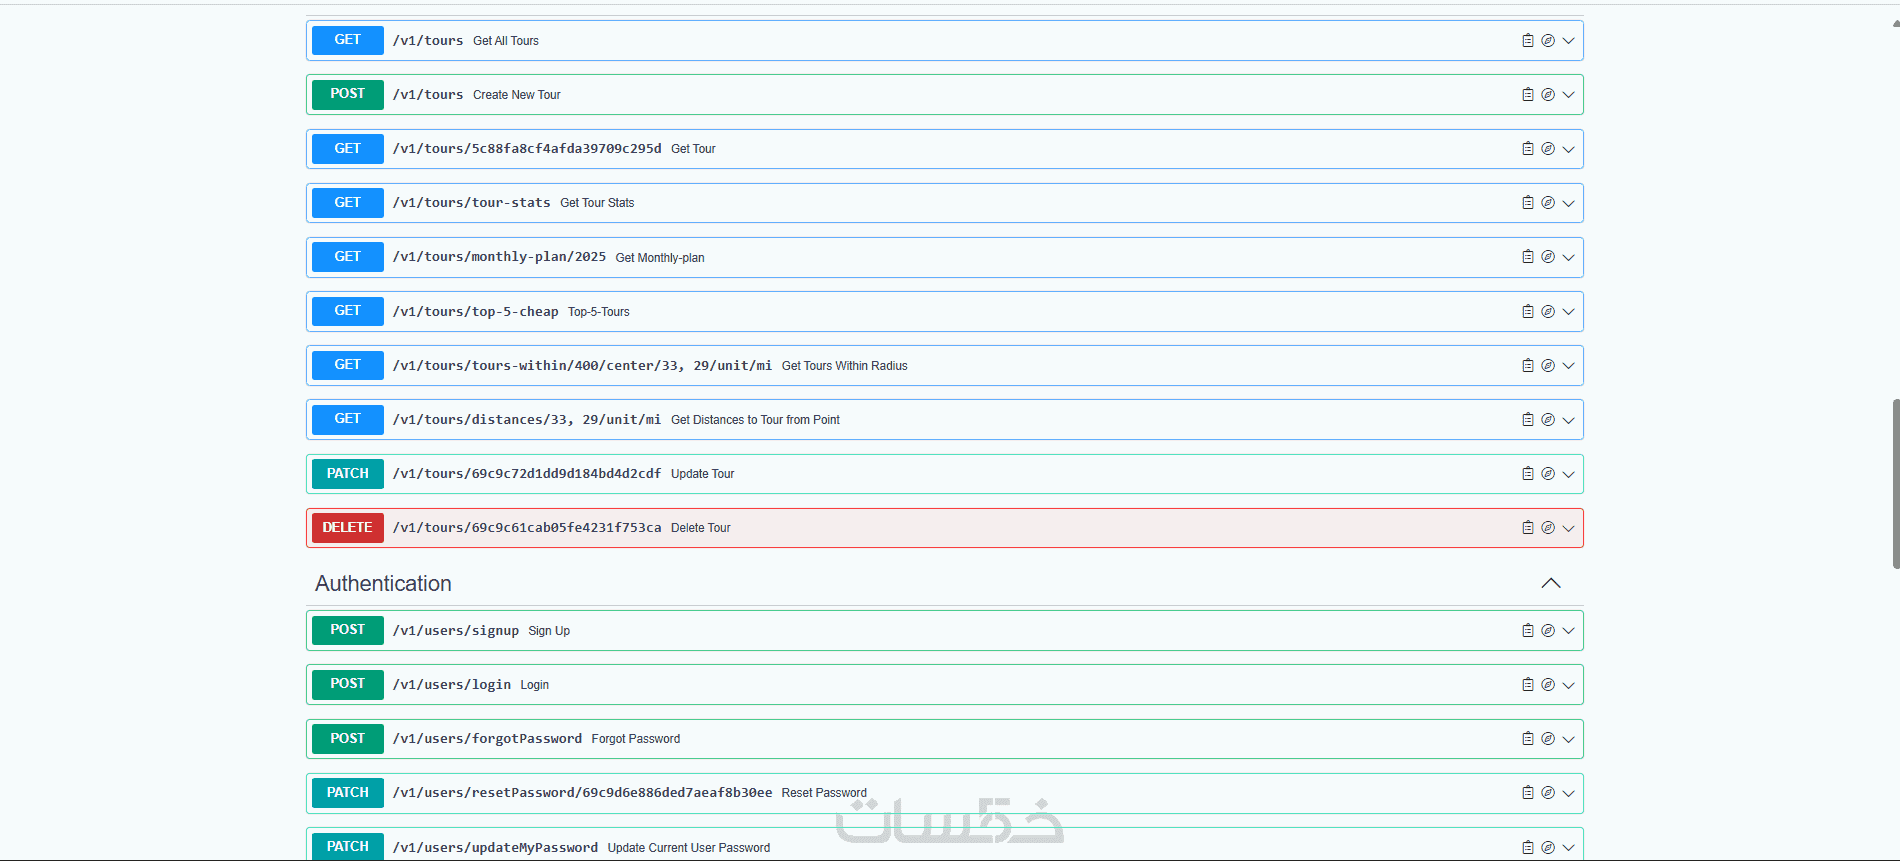Click clipboard icon on Get Tour Stats row
The height and width of the screenshot is (861, 1900).
click(x=1527, y=203)
